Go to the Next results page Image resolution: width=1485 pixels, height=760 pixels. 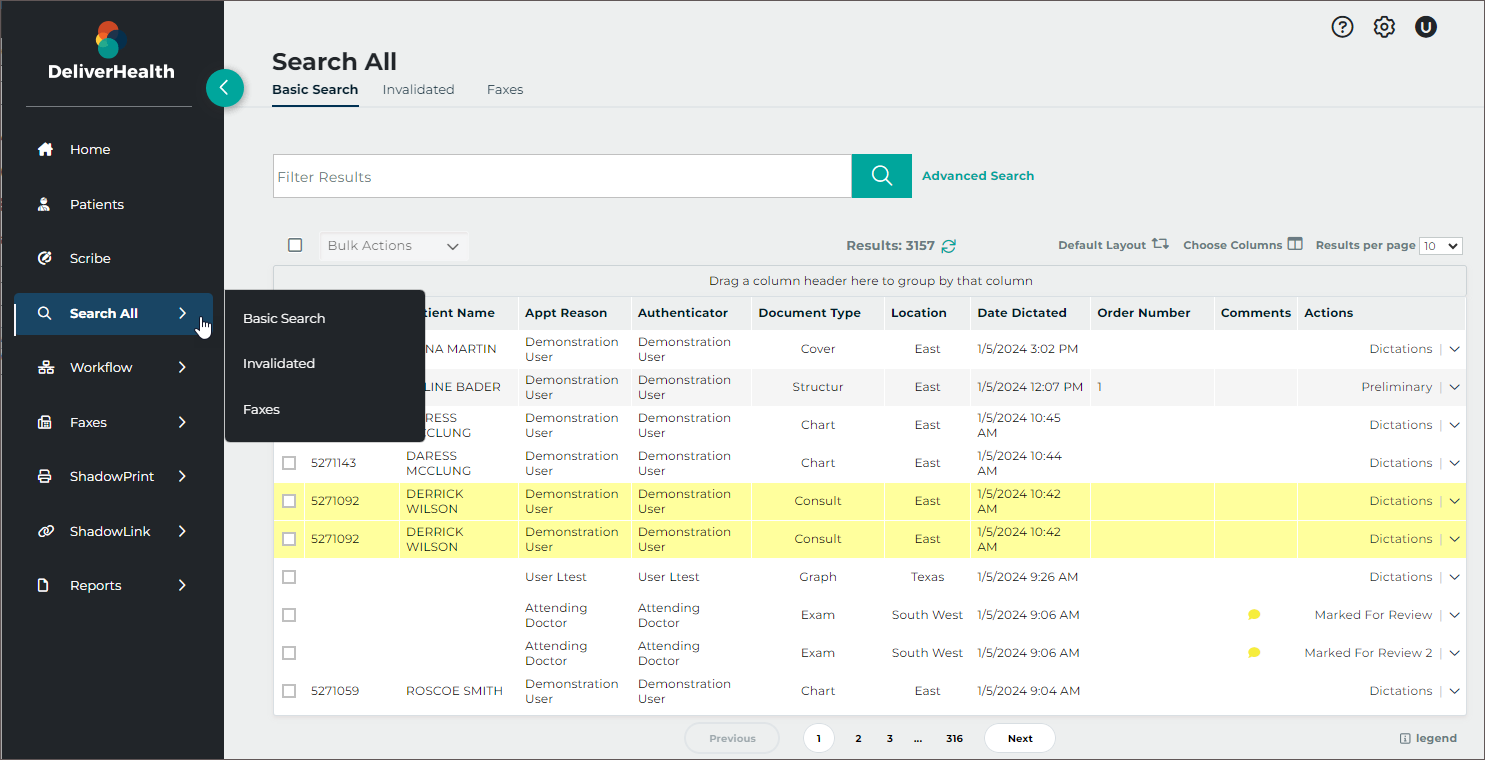pos(1020,738)
